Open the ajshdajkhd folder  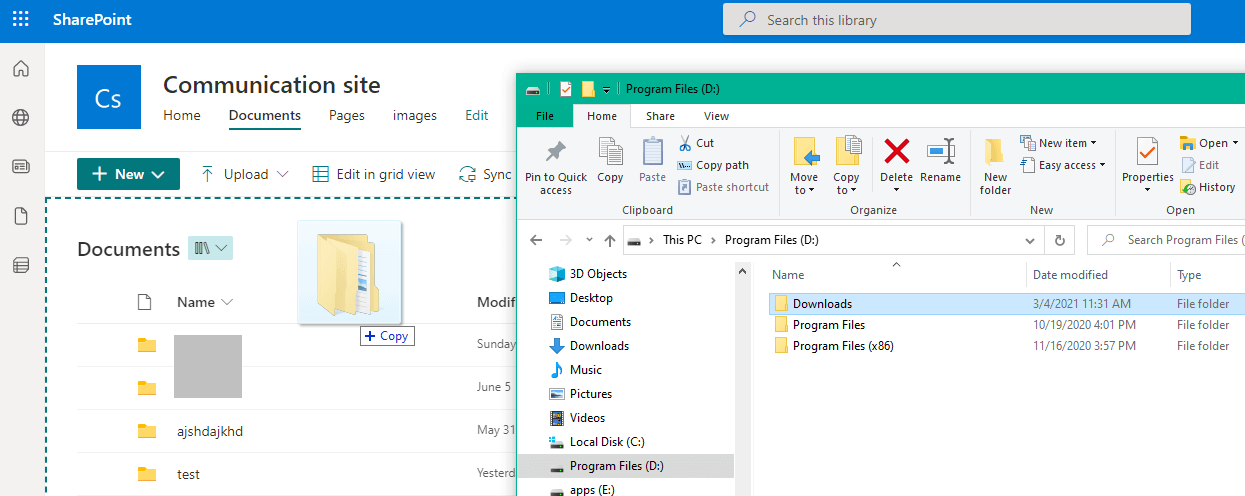(210, 431)
